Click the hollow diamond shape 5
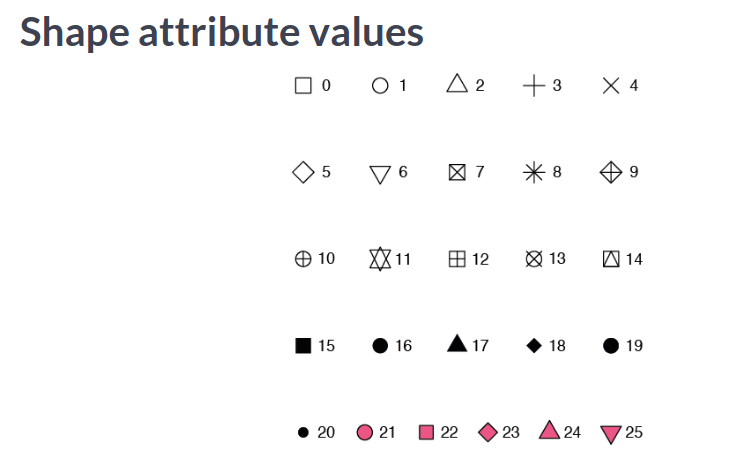Image resolution: width=747 pixels, height=467 pixels. pos(303,173)
